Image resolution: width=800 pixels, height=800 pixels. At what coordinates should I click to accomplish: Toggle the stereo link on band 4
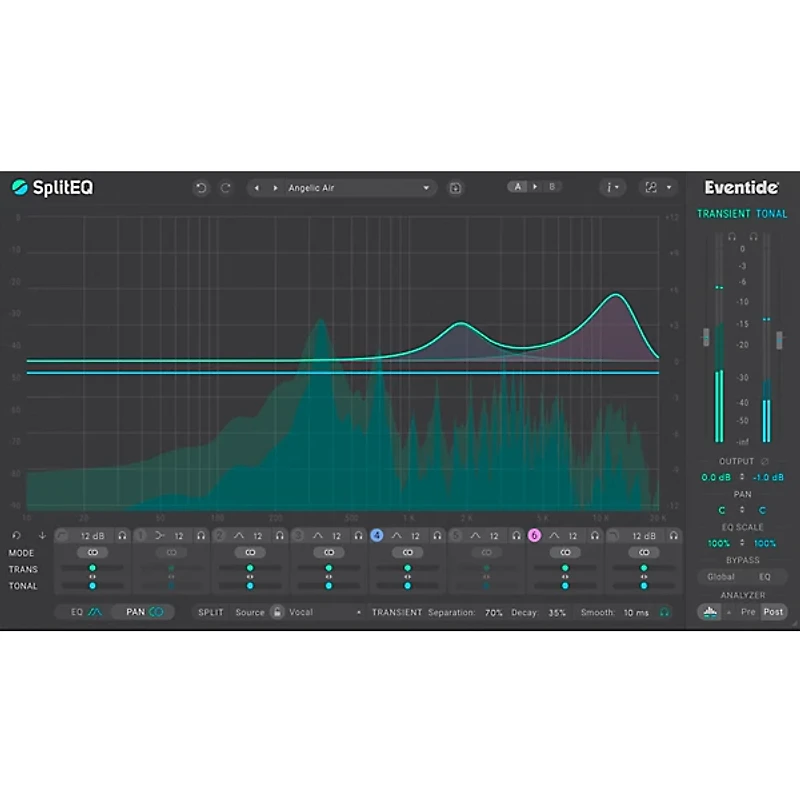[x=407, y=552]
